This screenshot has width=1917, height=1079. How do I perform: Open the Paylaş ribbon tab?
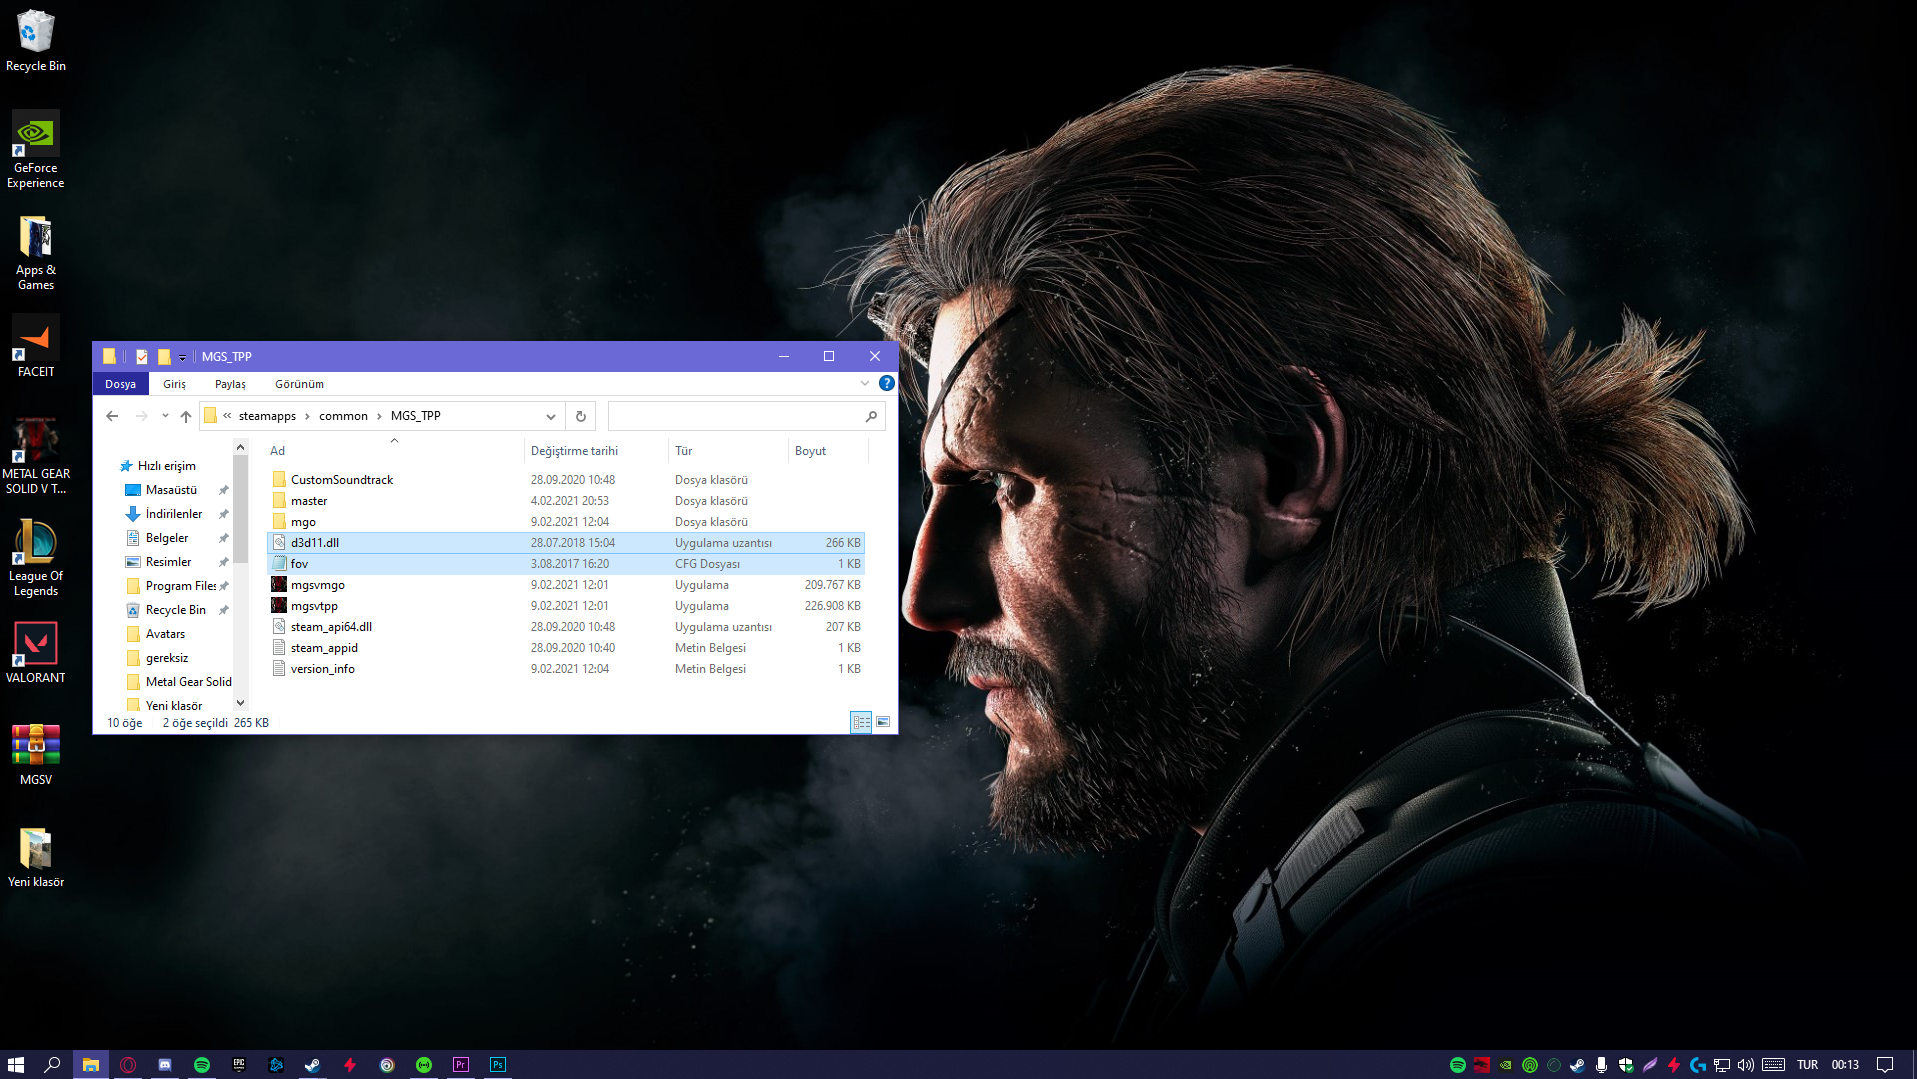click(230, 384)
